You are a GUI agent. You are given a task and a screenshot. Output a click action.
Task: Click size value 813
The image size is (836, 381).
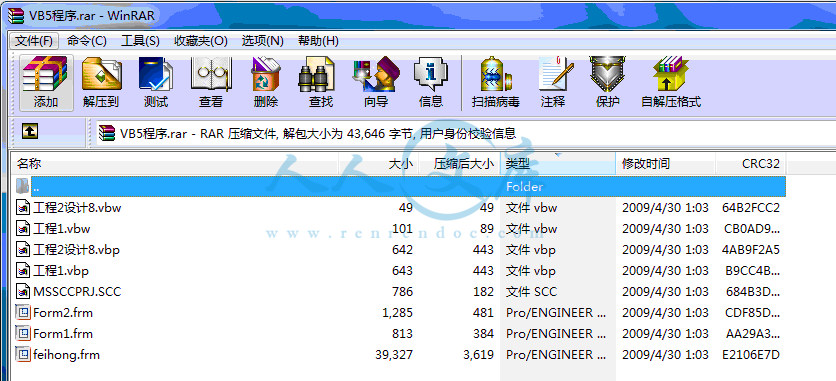[x=403, y=334]
